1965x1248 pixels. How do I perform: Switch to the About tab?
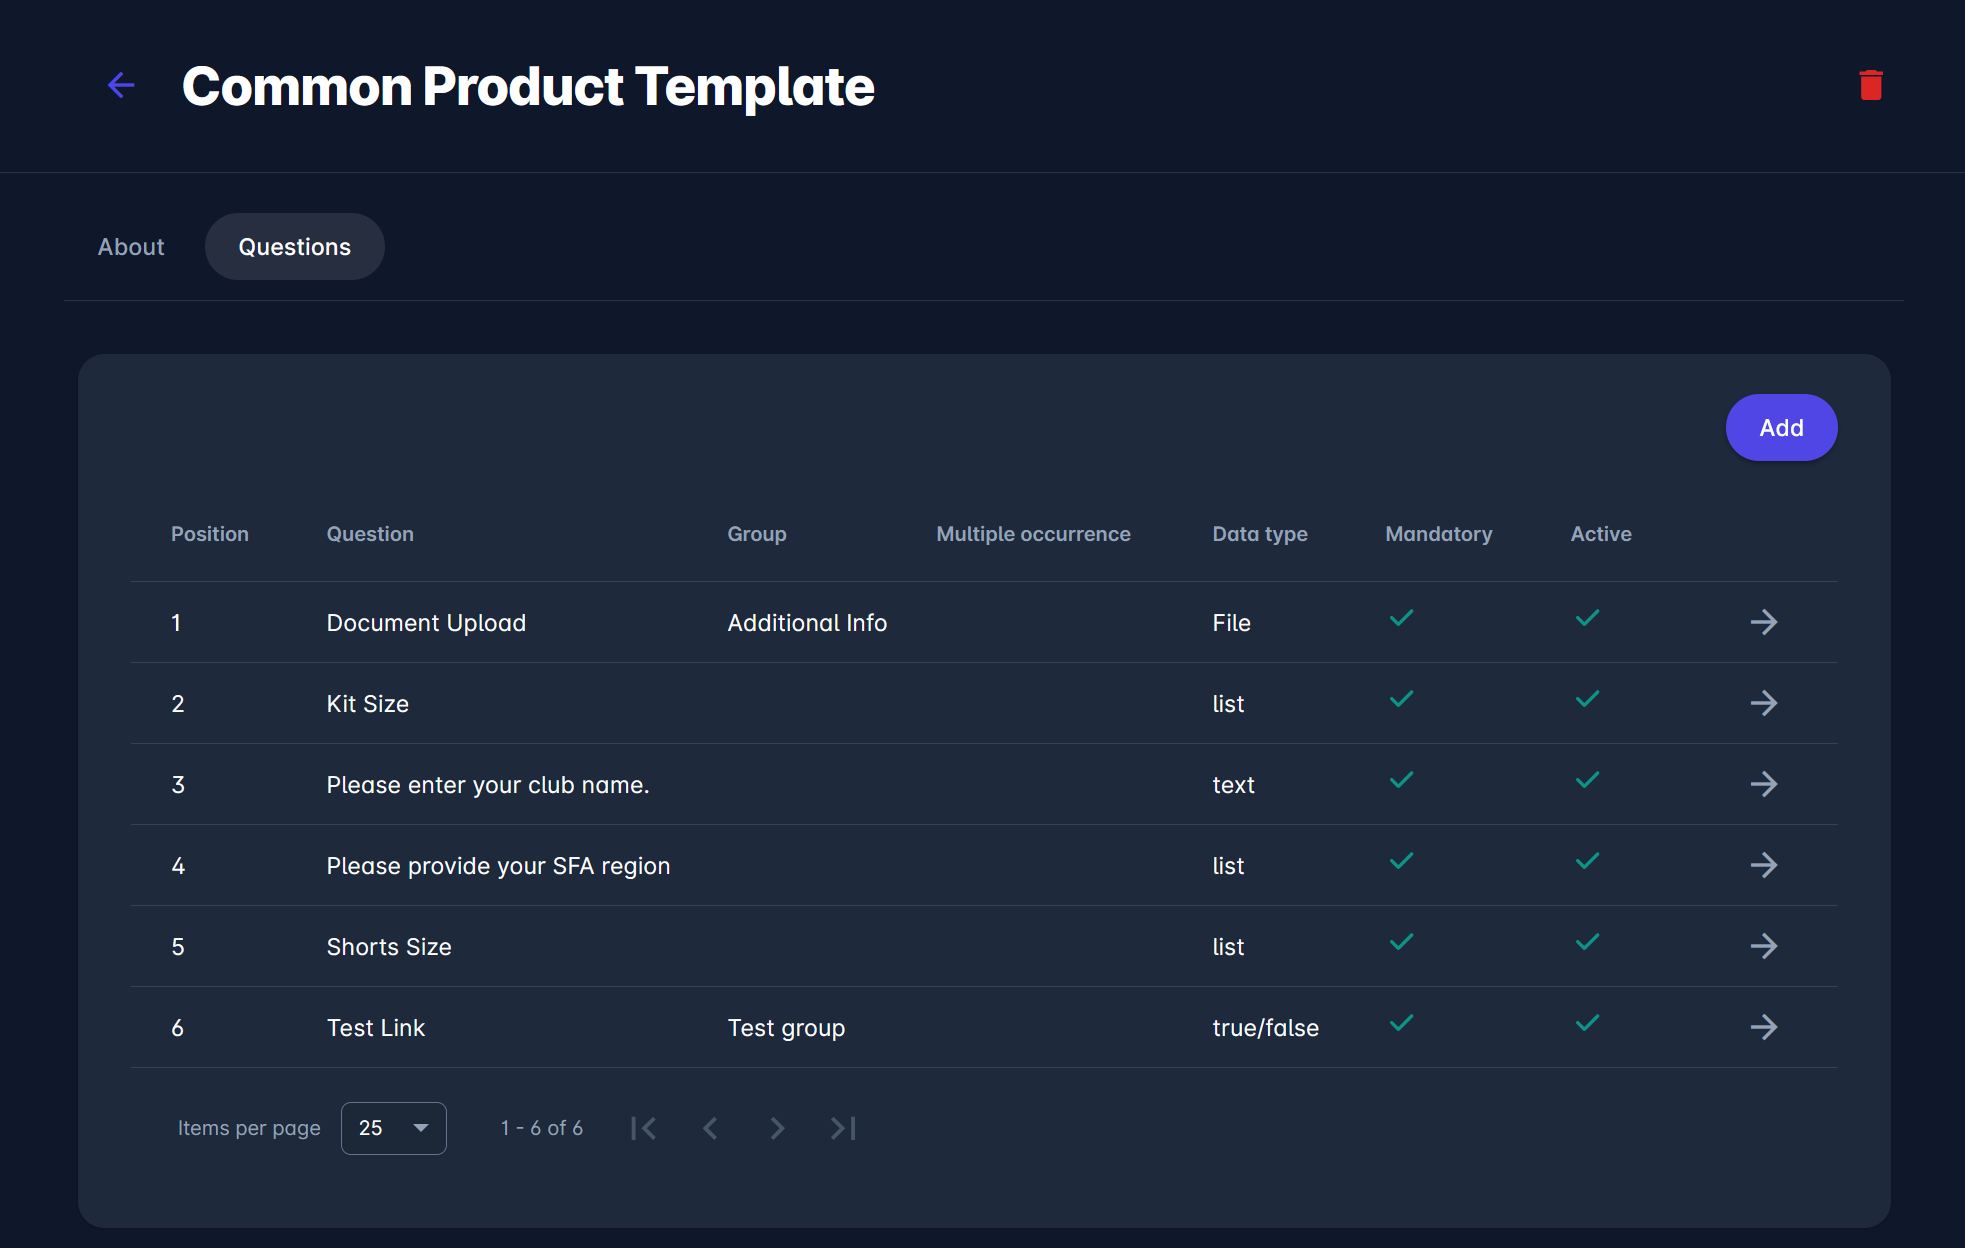[131, 247]
